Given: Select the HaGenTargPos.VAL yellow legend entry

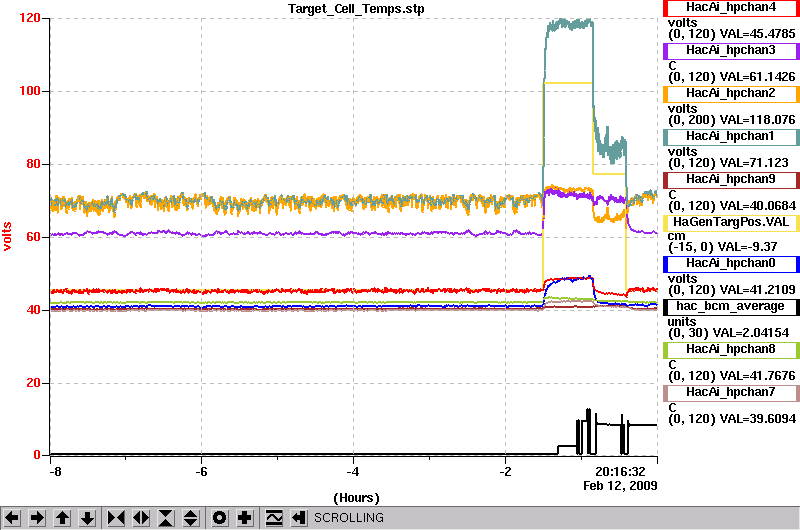Looking at the screenshot, I should (731, 222).
